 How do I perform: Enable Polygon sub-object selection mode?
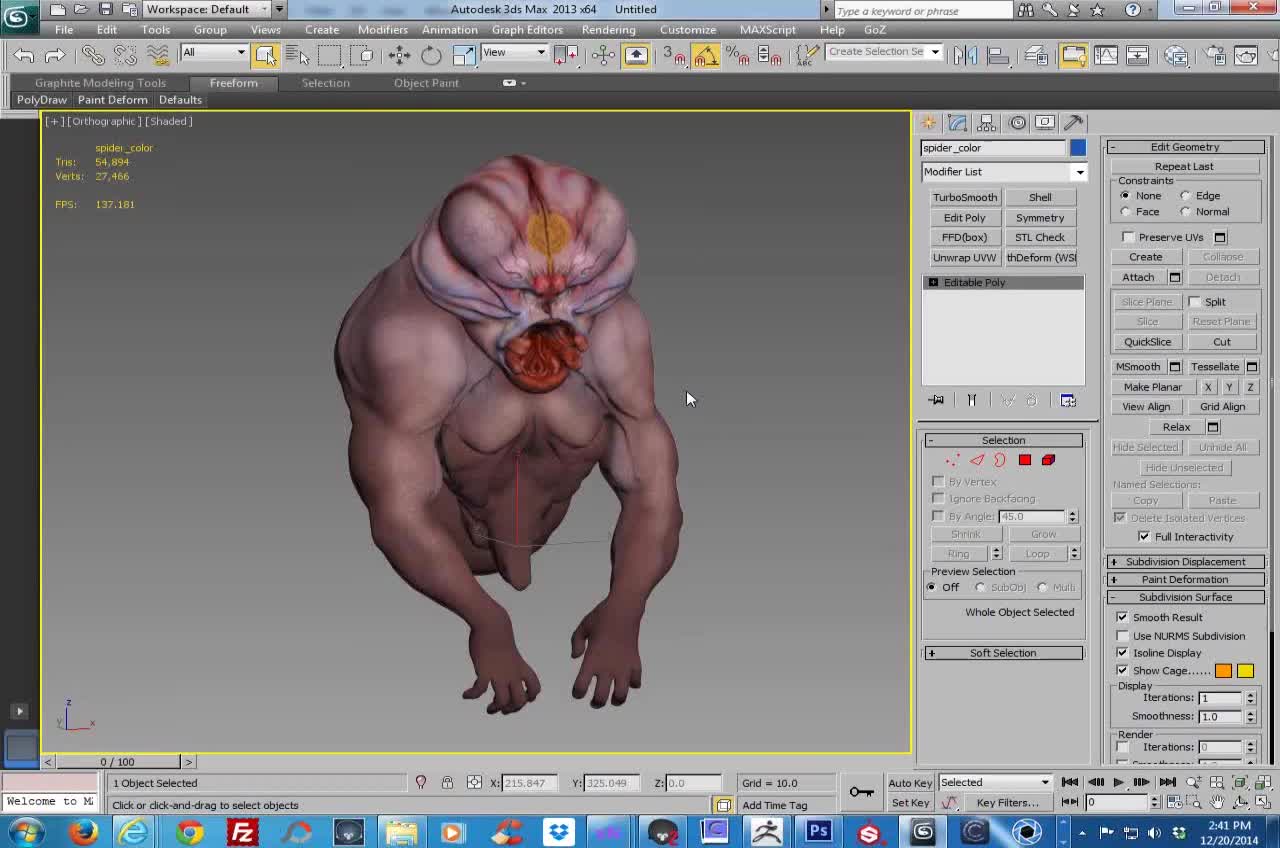[x=1025, y=460]
